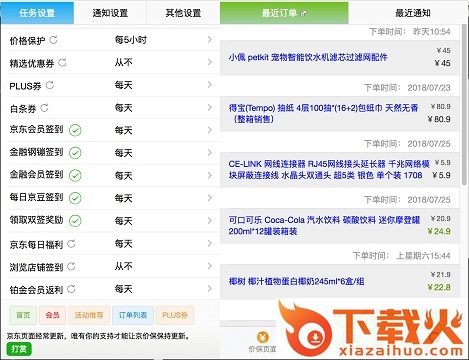Click the 首页 button
Viewport: 469px width, 360px height.
[x=23, y=315]
